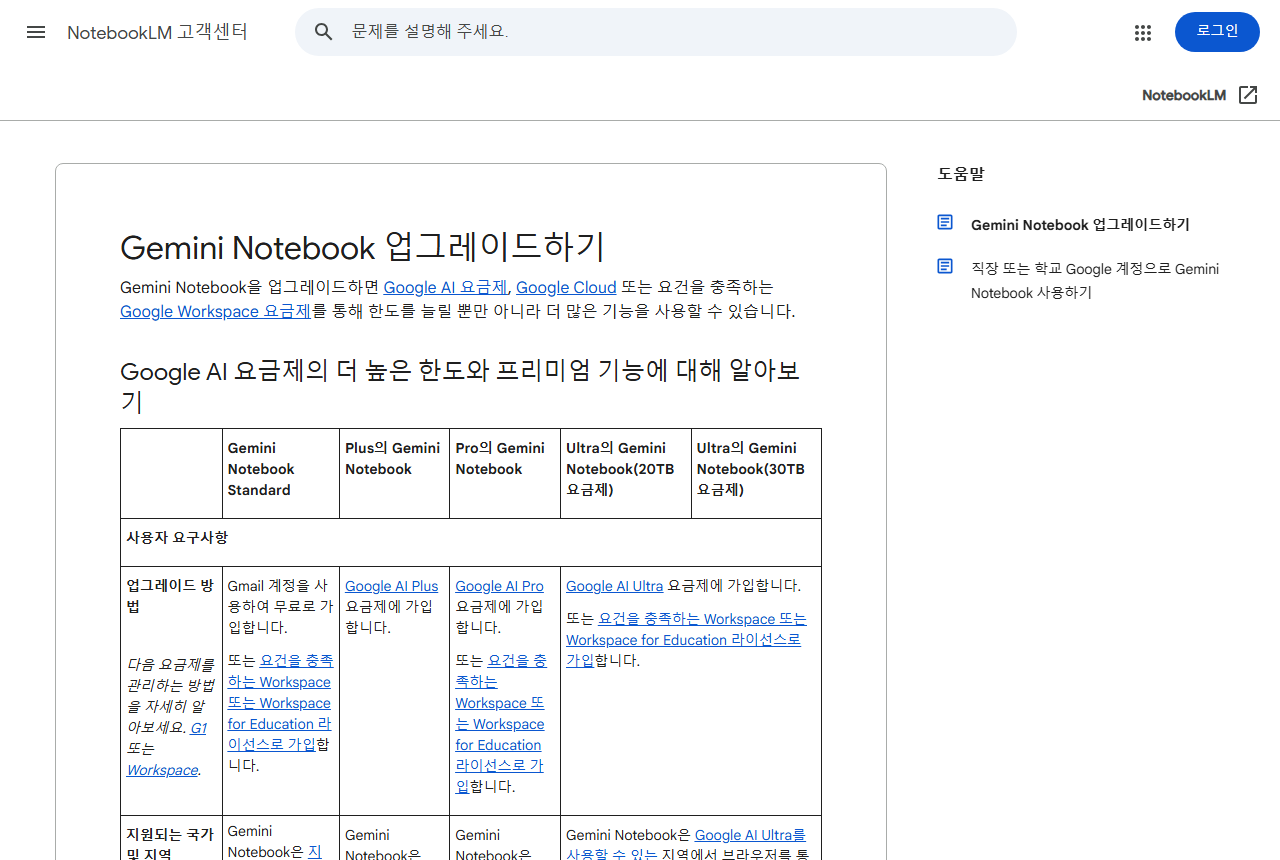1280x860 pixels.
Task: Select sidebar article 'Gemini Notebook 업그레이드하기'
Action: click(1080, 225)
